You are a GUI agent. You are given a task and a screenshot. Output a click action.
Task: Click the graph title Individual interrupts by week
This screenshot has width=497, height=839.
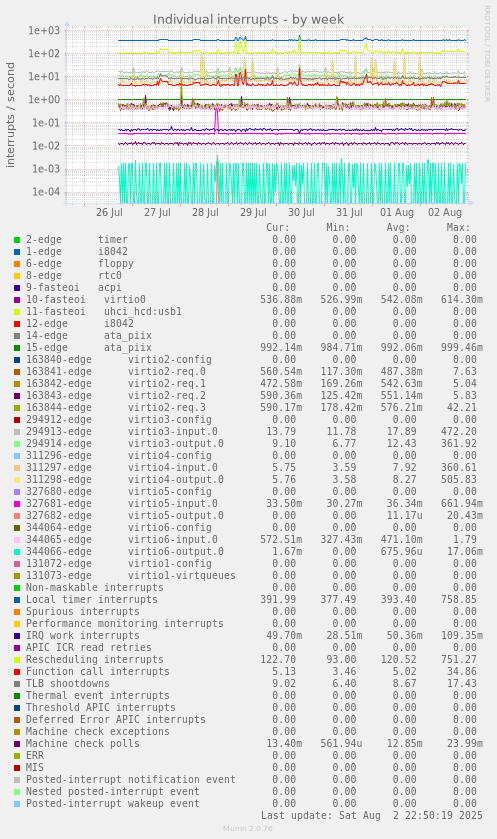[249, 20]
